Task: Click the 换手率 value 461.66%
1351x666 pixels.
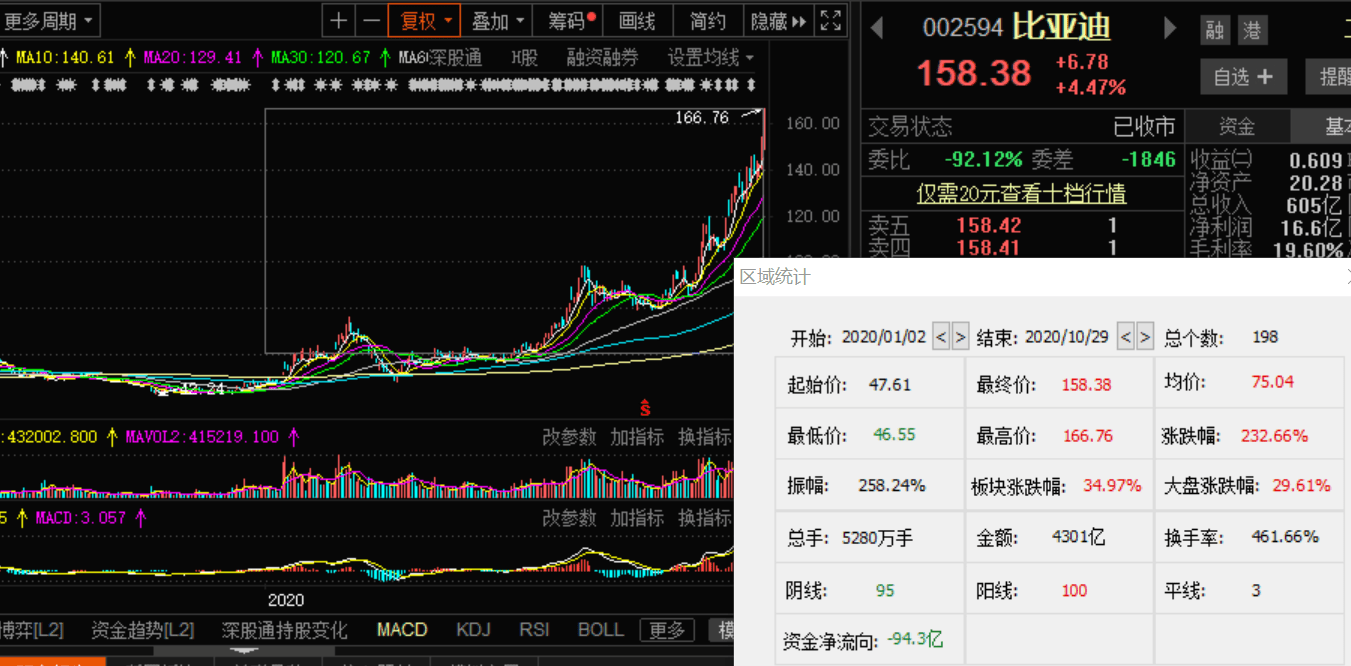Action: [x=1285, y=537]
